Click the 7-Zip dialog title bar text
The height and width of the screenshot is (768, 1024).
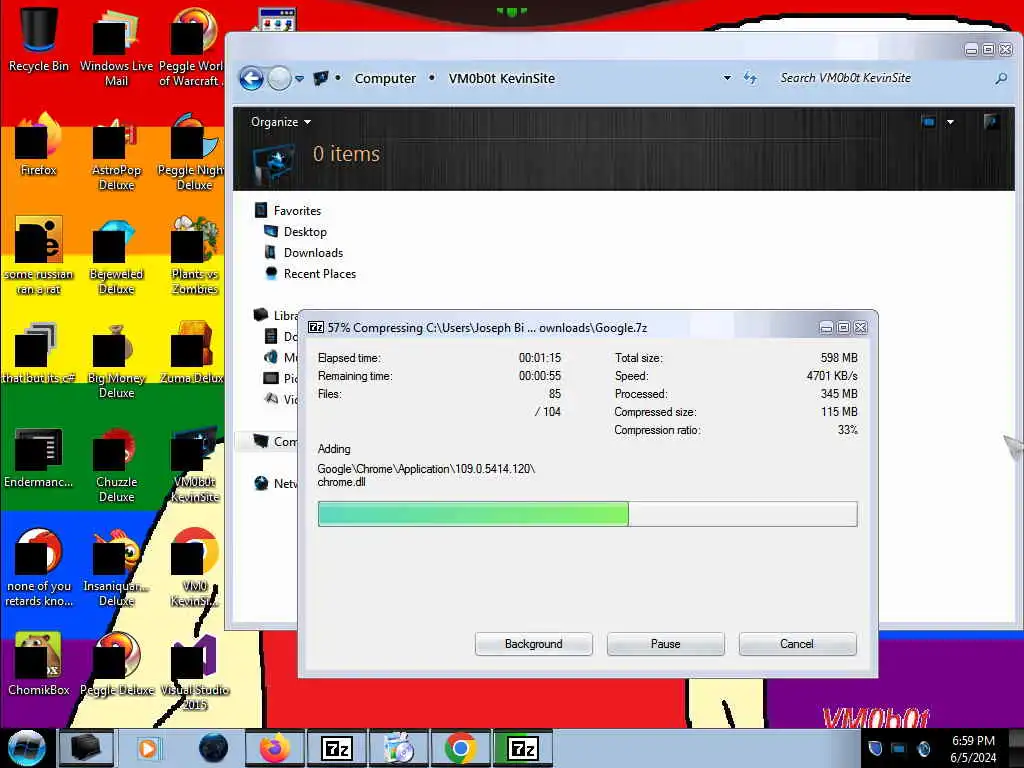tap(487, 328)
